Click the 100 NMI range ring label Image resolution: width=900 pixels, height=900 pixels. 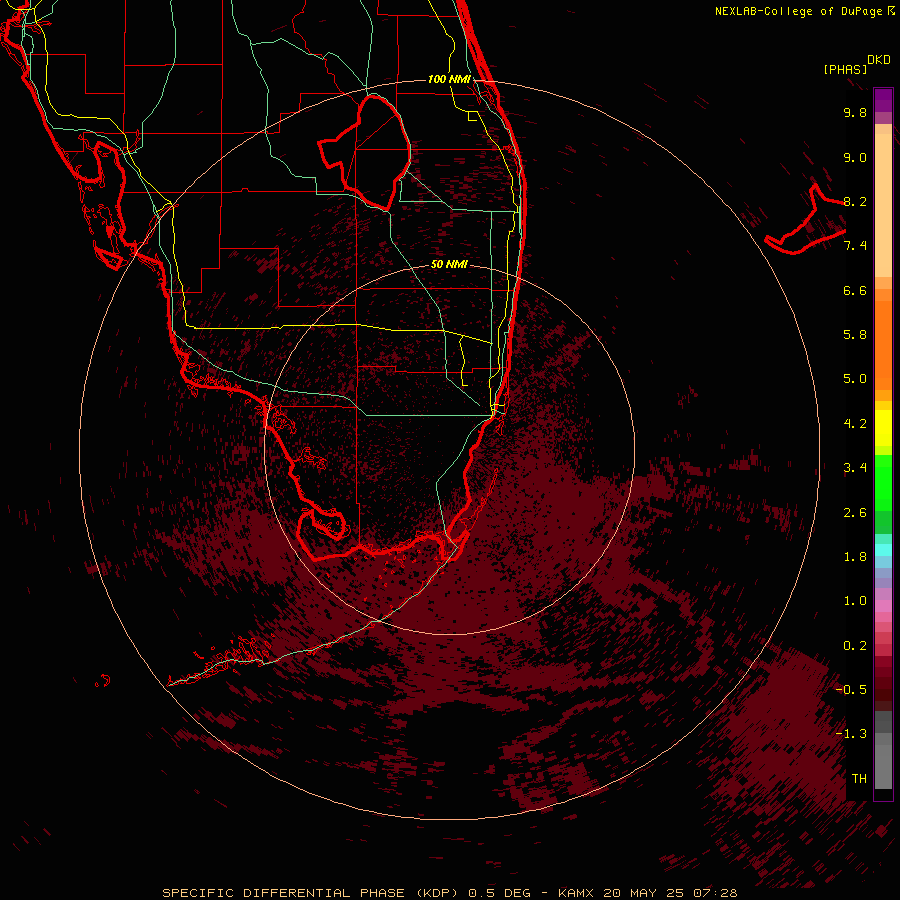449,79
